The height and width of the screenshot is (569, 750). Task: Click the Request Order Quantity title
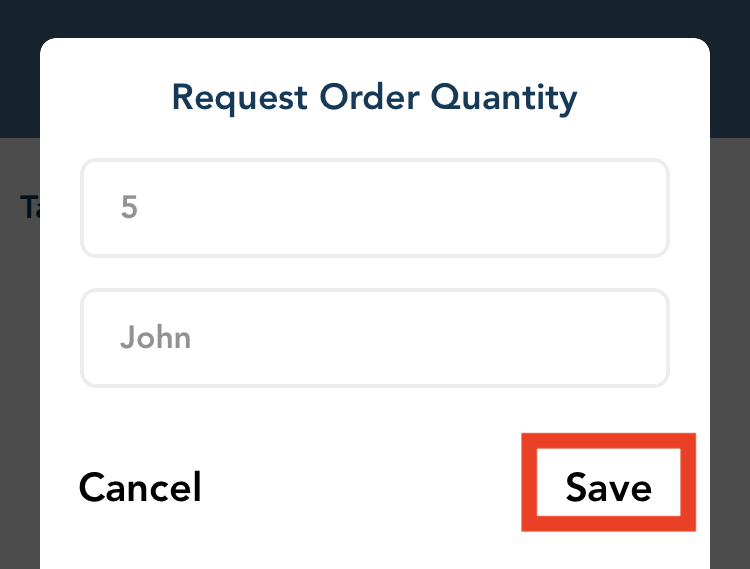(x=374, y=98)
